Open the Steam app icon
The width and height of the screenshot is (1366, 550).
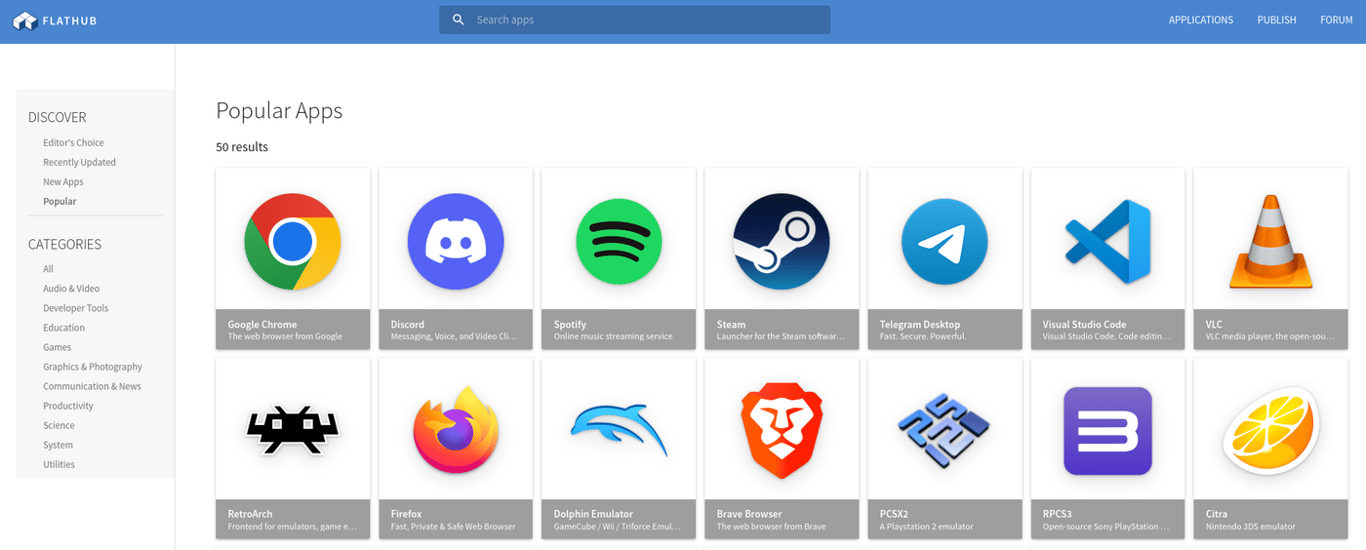click(x=782, y=242)
